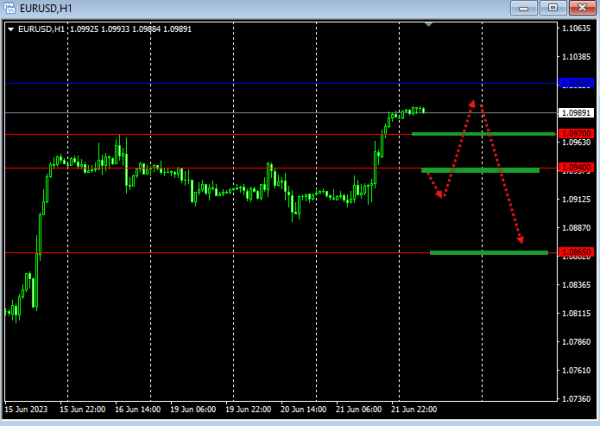
Task: Click the 15 Jun 2023 date axis label
Action: [x=26, y=409]
